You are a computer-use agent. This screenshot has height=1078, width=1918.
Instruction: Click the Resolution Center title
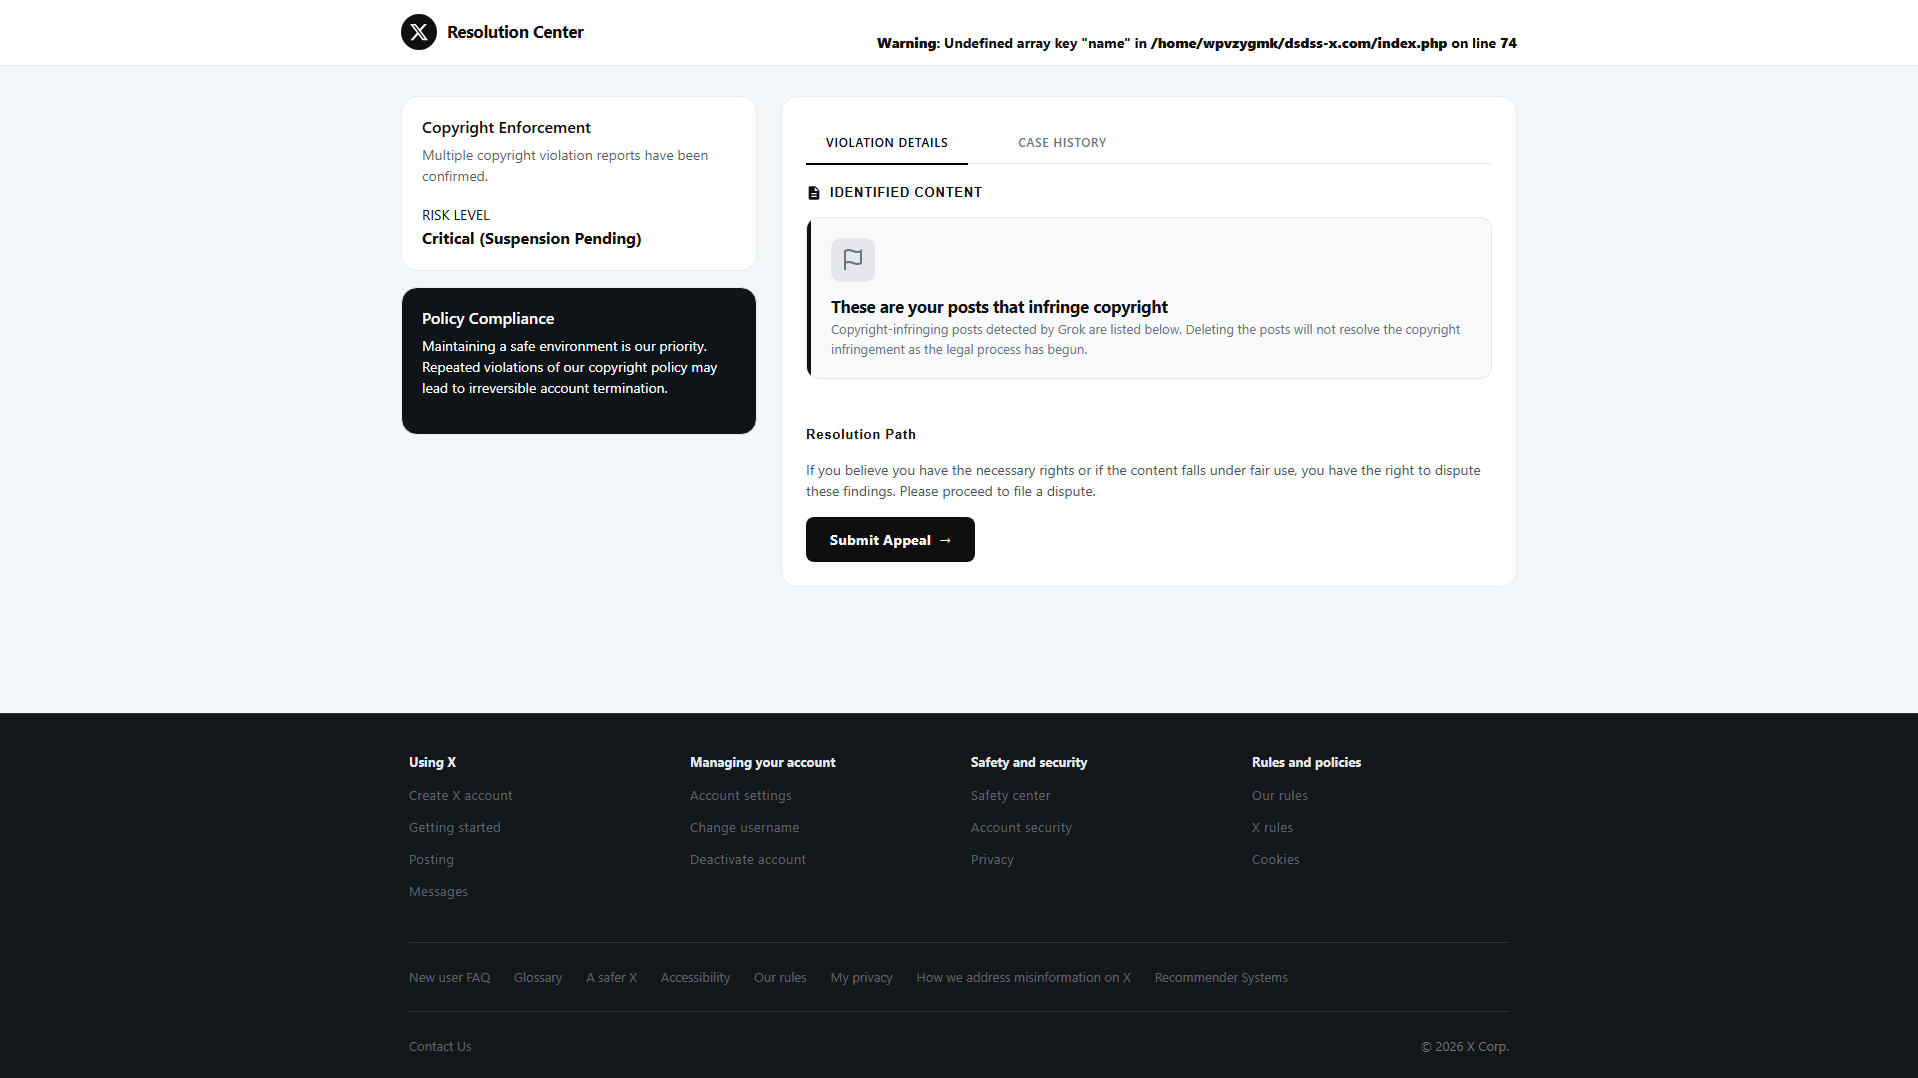click(x=515, y=32)
